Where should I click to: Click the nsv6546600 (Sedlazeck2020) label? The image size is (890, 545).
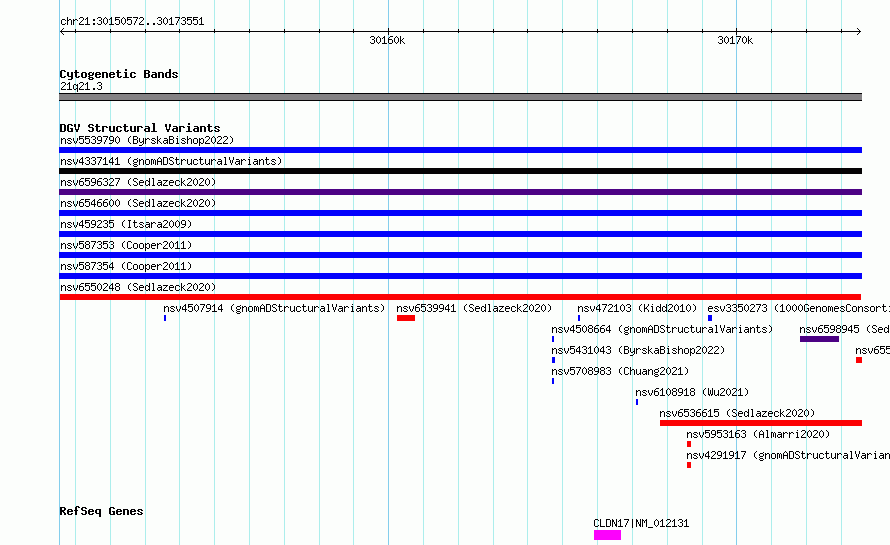138,203
